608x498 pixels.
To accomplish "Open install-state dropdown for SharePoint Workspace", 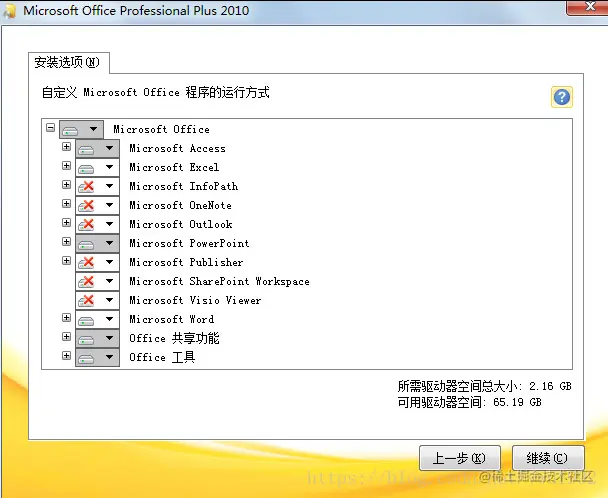I will tap(97, 281).
